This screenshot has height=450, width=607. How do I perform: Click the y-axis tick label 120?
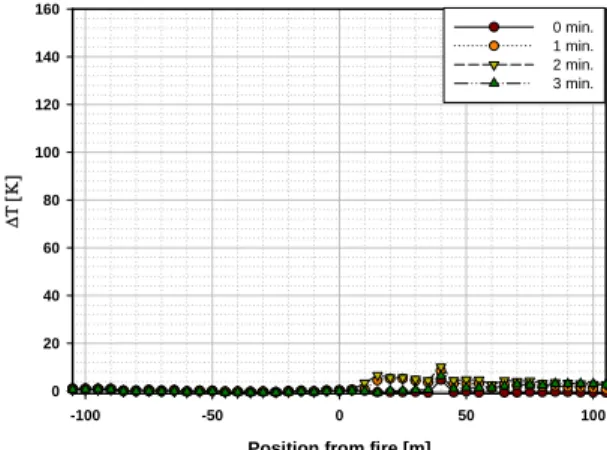(x=47, y=105)
